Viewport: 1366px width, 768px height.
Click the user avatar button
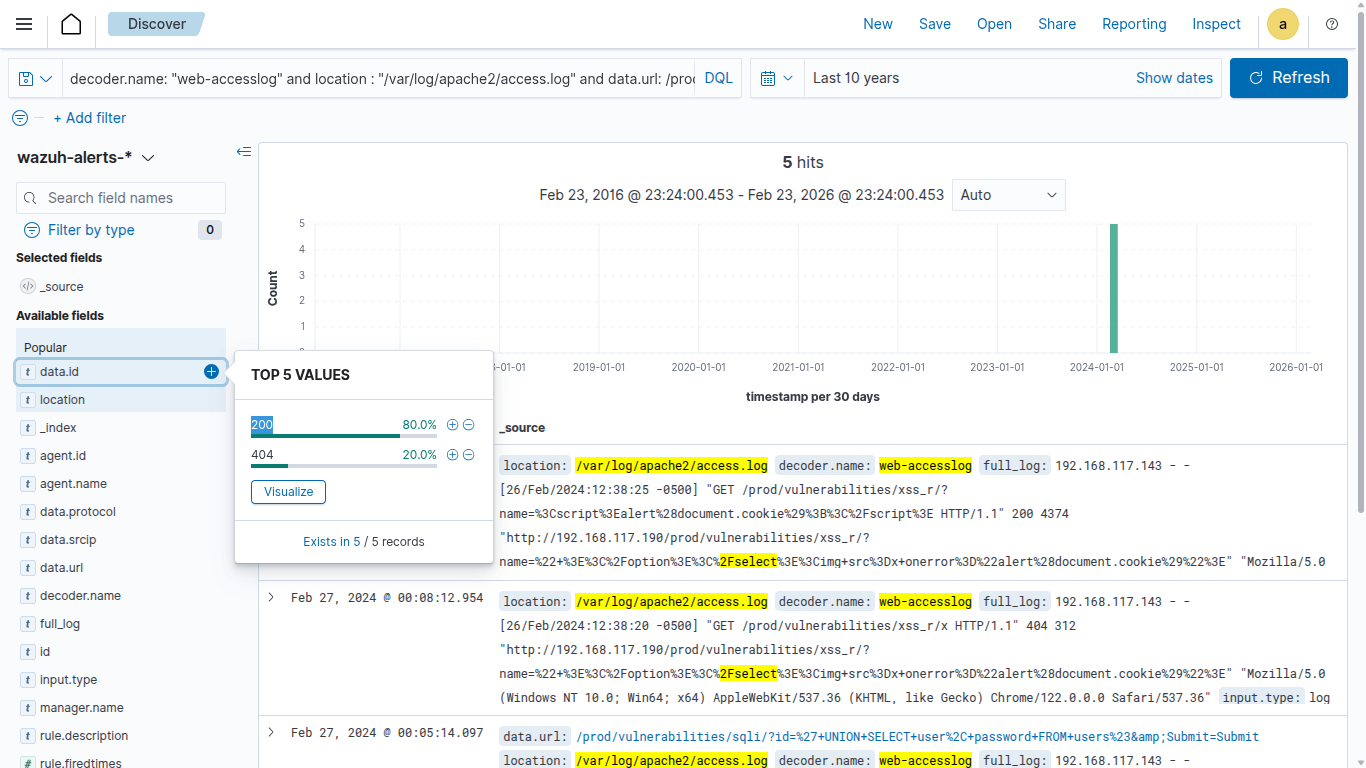pyautogui.click(x=1283, y=24)
